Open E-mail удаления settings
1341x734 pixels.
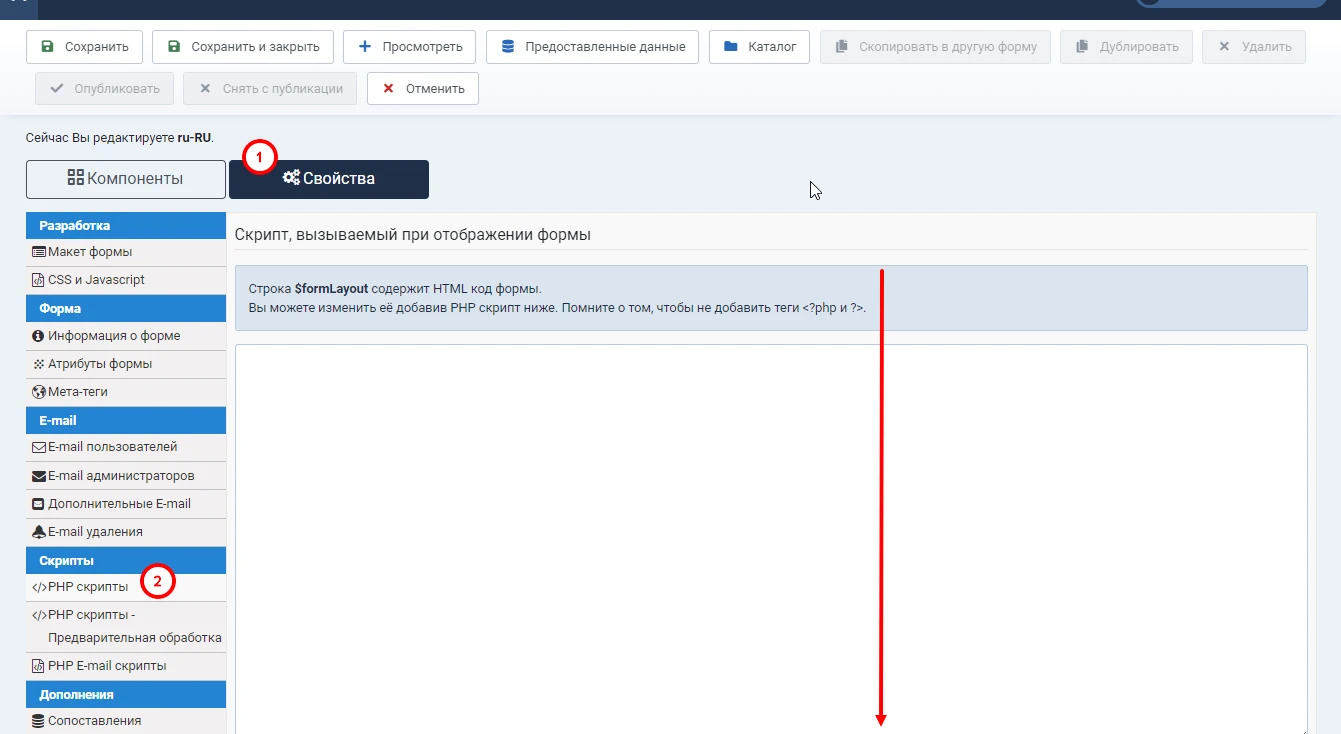click(x=126, y=532)
